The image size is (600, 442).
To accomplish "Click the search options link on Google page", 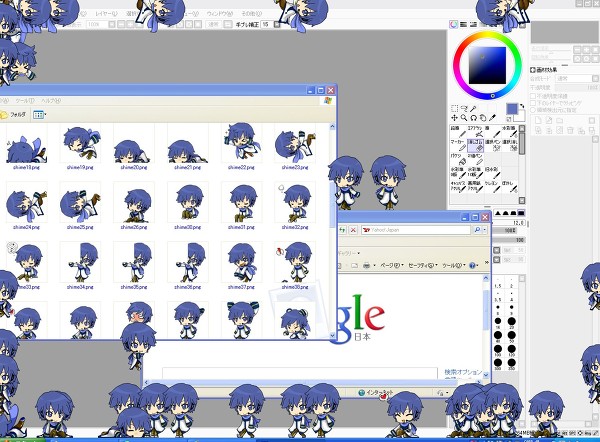I will (463, 372).
